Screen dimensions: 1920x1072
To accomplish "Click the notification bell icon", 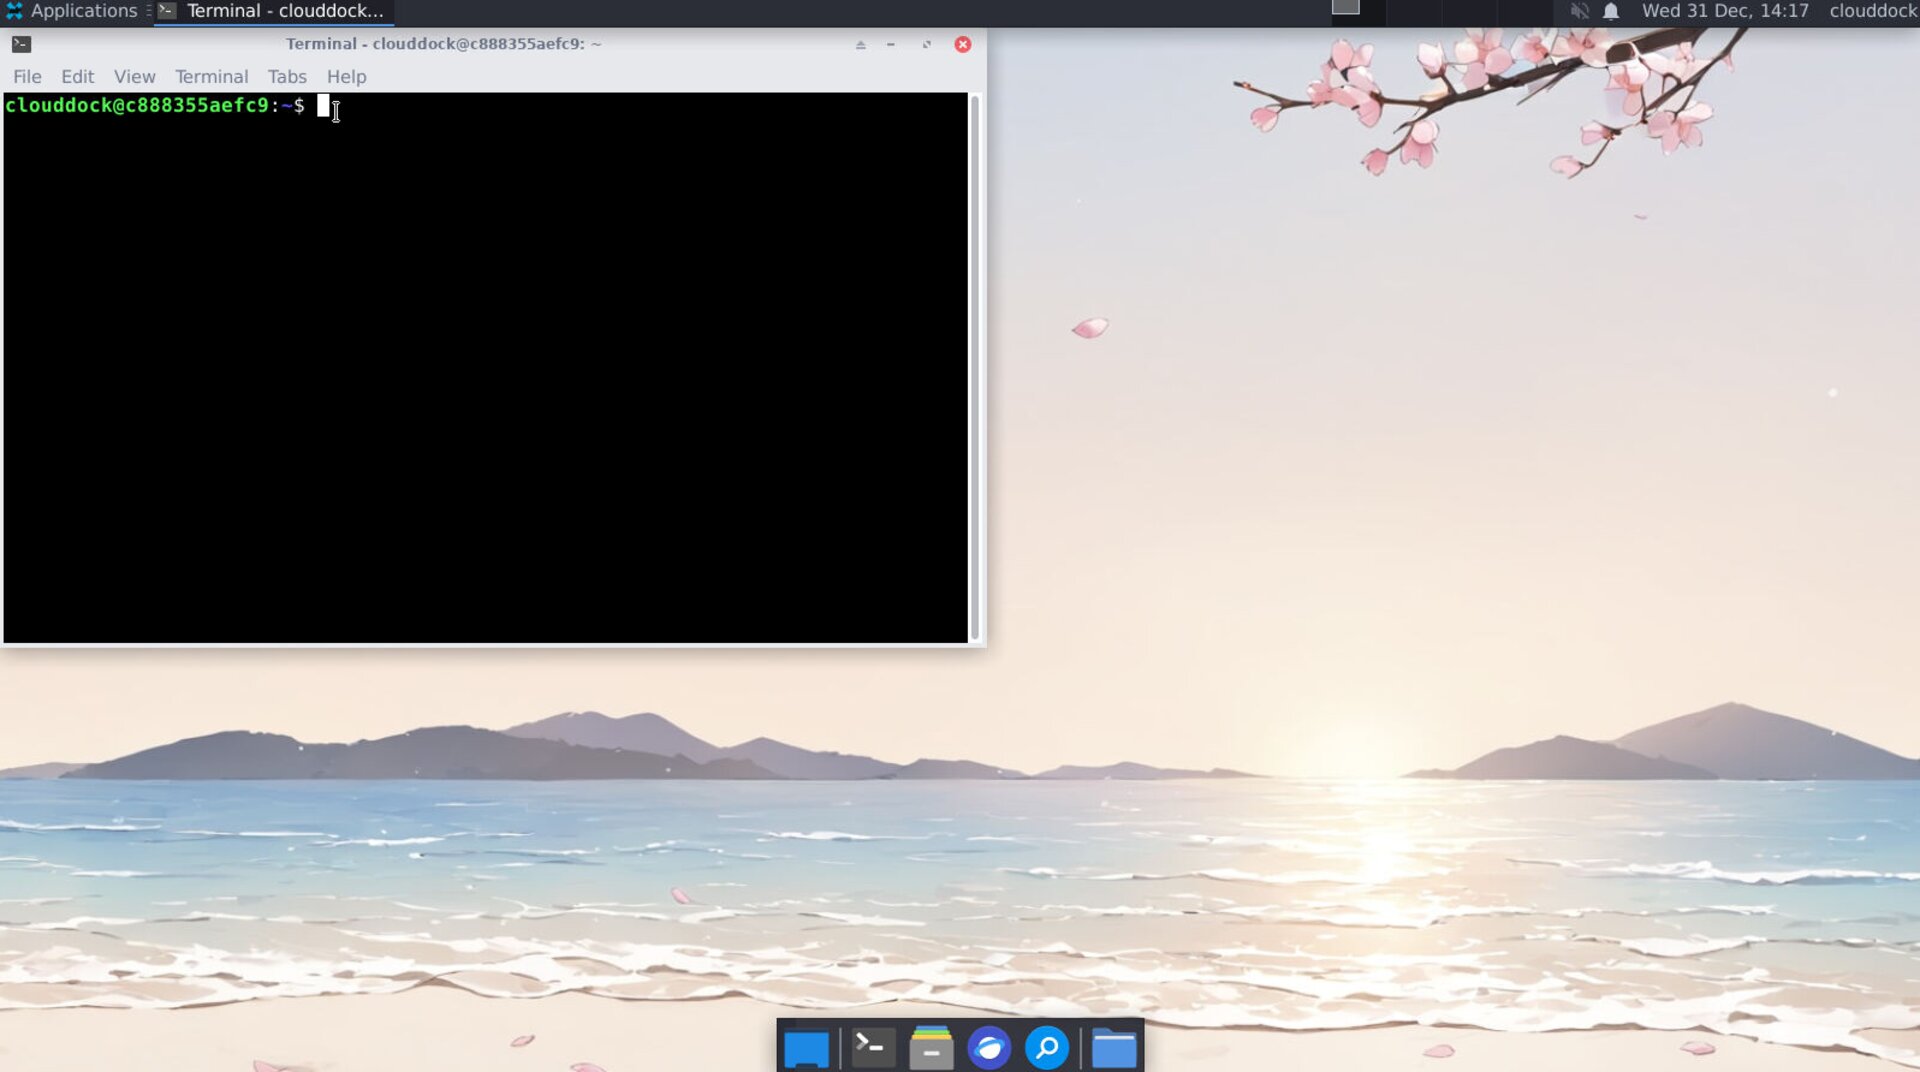I will 1611,11.
